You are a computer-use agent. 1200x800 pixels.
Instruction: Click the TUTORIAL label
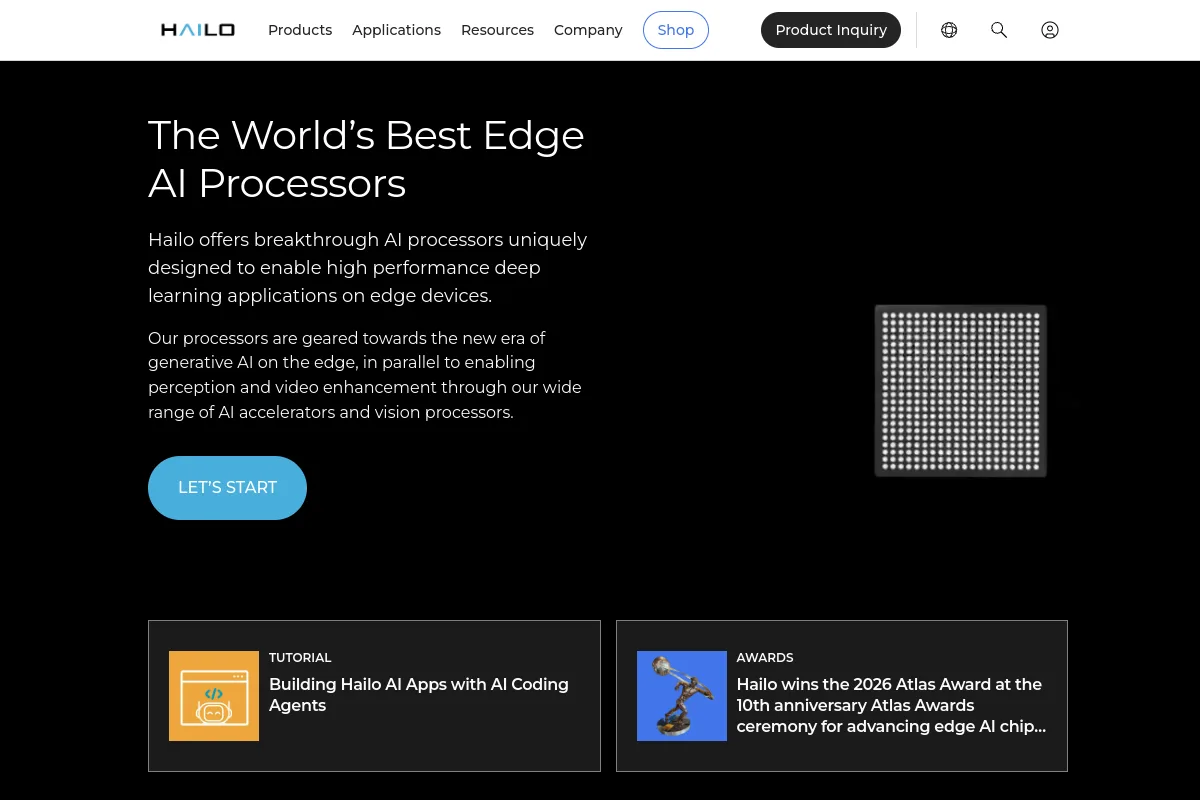pyautogui.click(x=300, y=658)
